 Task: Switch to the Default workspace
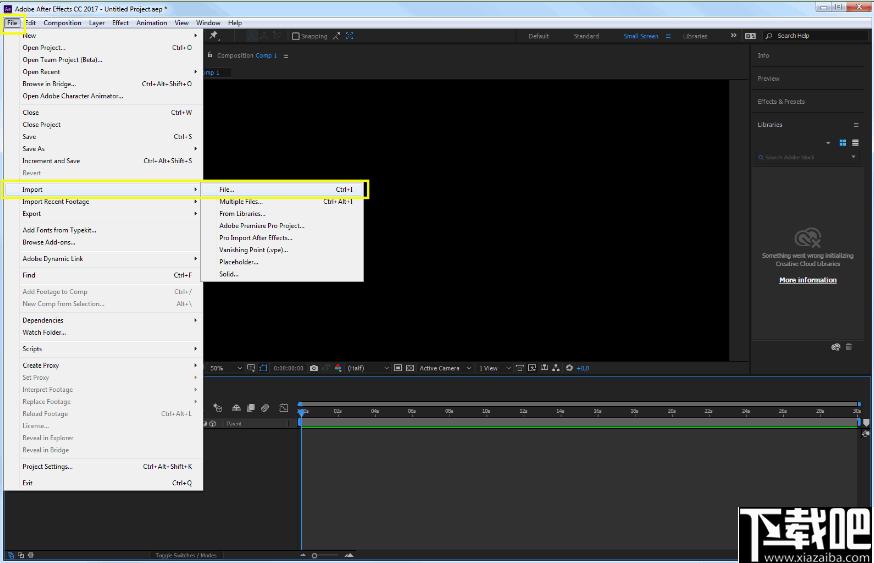(538, 36)
